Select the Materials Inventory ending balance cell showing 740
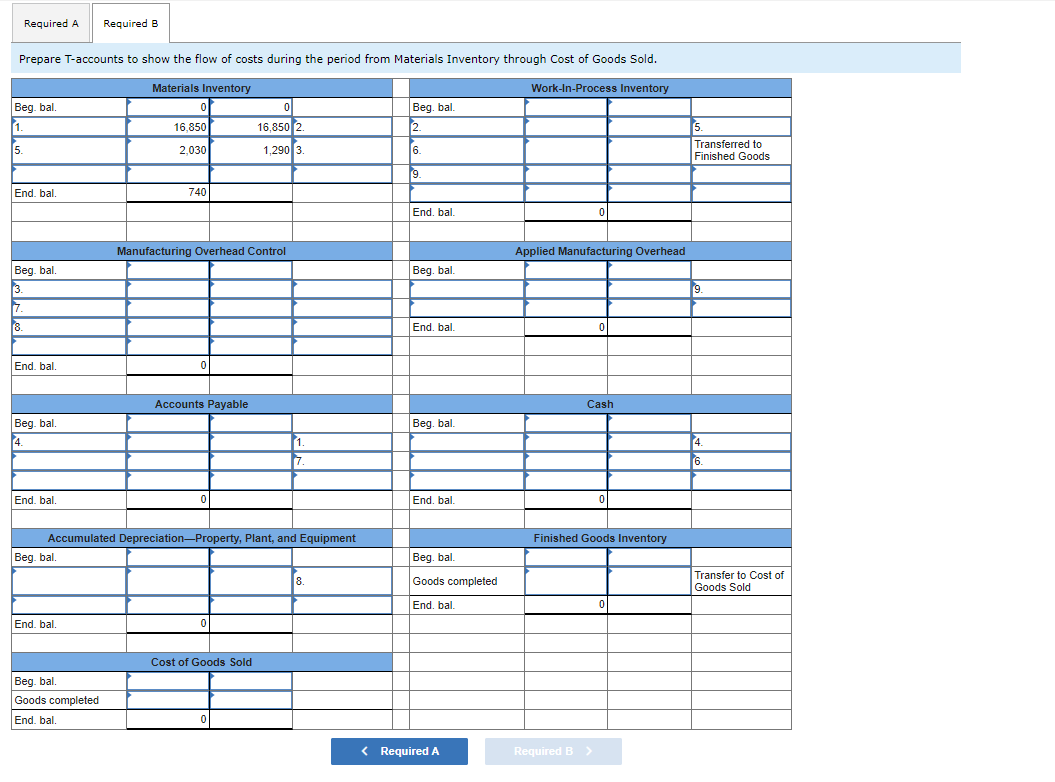 coord(167,193)
